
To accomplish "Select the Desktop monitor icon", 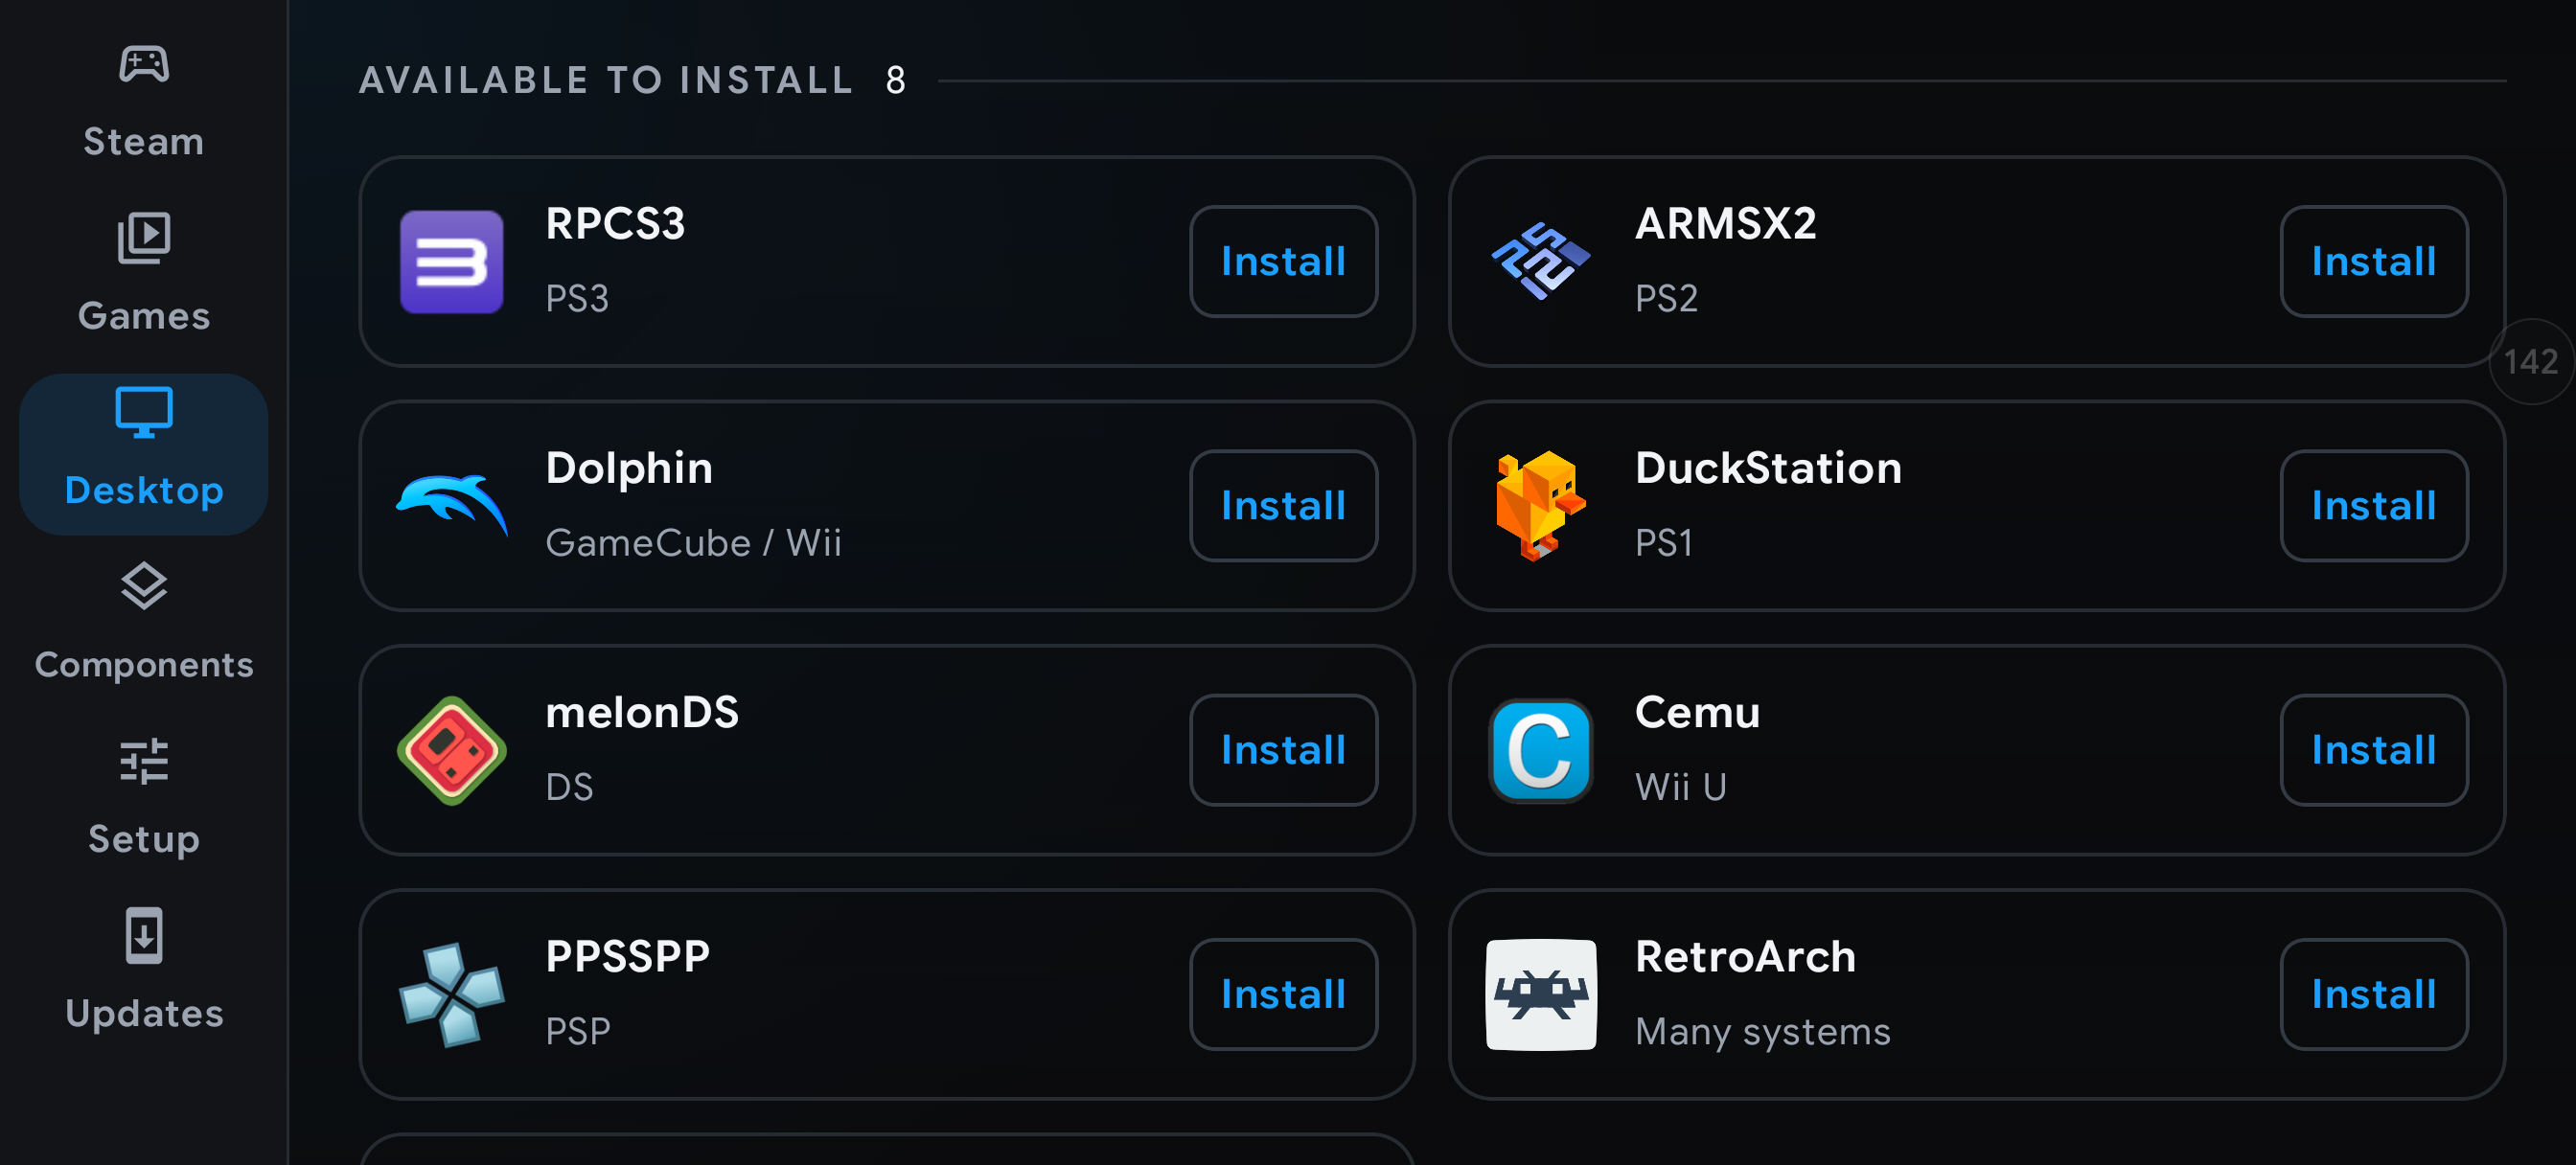I will point(144,412).
